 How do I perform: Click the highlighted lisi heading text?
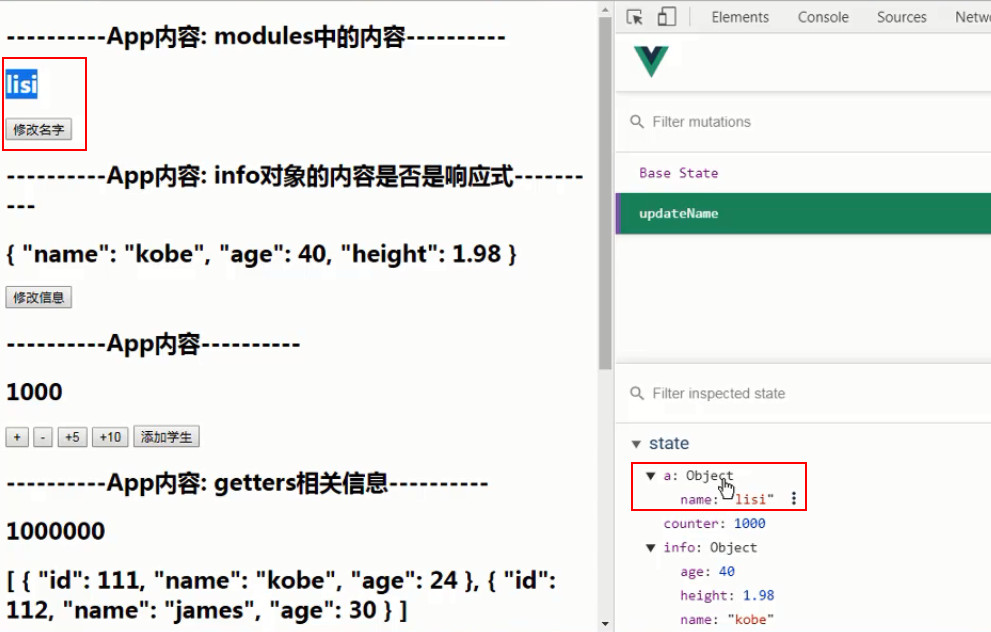[22, 84]
